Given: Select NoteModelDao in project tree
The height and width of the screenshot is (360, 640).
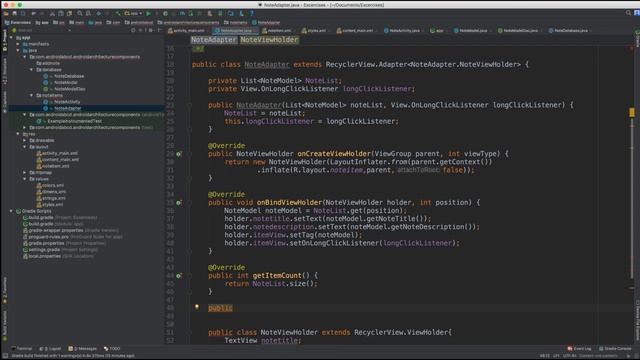Looking at the screenshot, I should tap(70, 89).
